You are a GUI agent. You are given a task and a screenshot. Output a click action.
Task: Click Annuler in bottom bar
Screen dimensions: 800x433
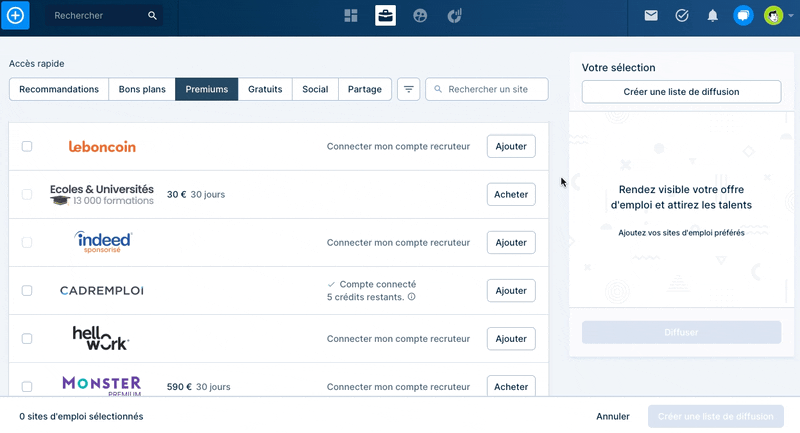613,417
